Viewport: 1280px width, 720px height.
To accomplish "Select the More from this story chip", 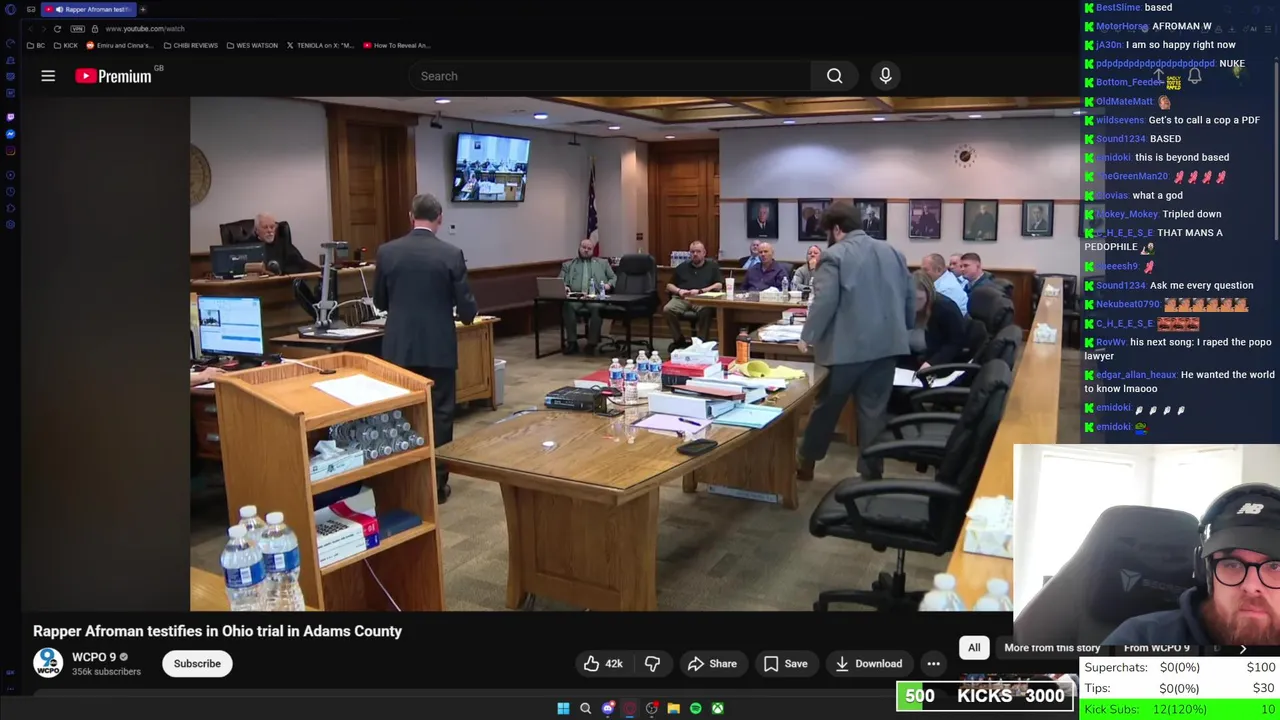I will click(1052, 648).
